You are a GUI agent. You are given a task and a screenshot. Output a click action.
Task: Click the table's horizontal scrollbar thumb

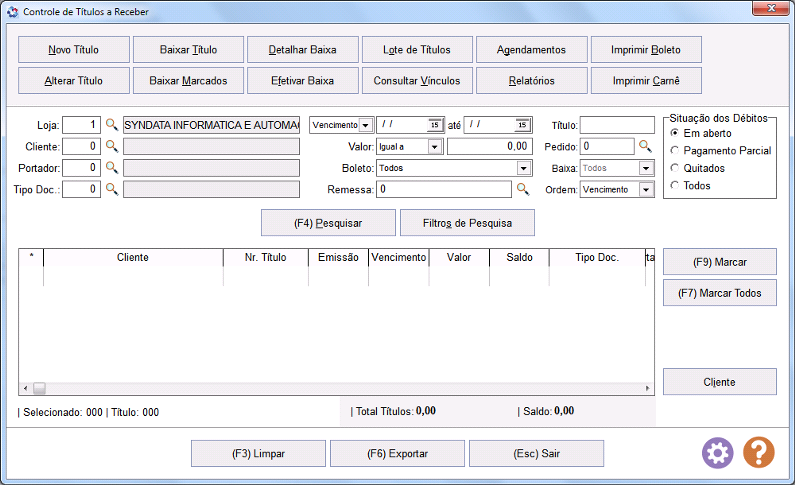tap(39, 388)
